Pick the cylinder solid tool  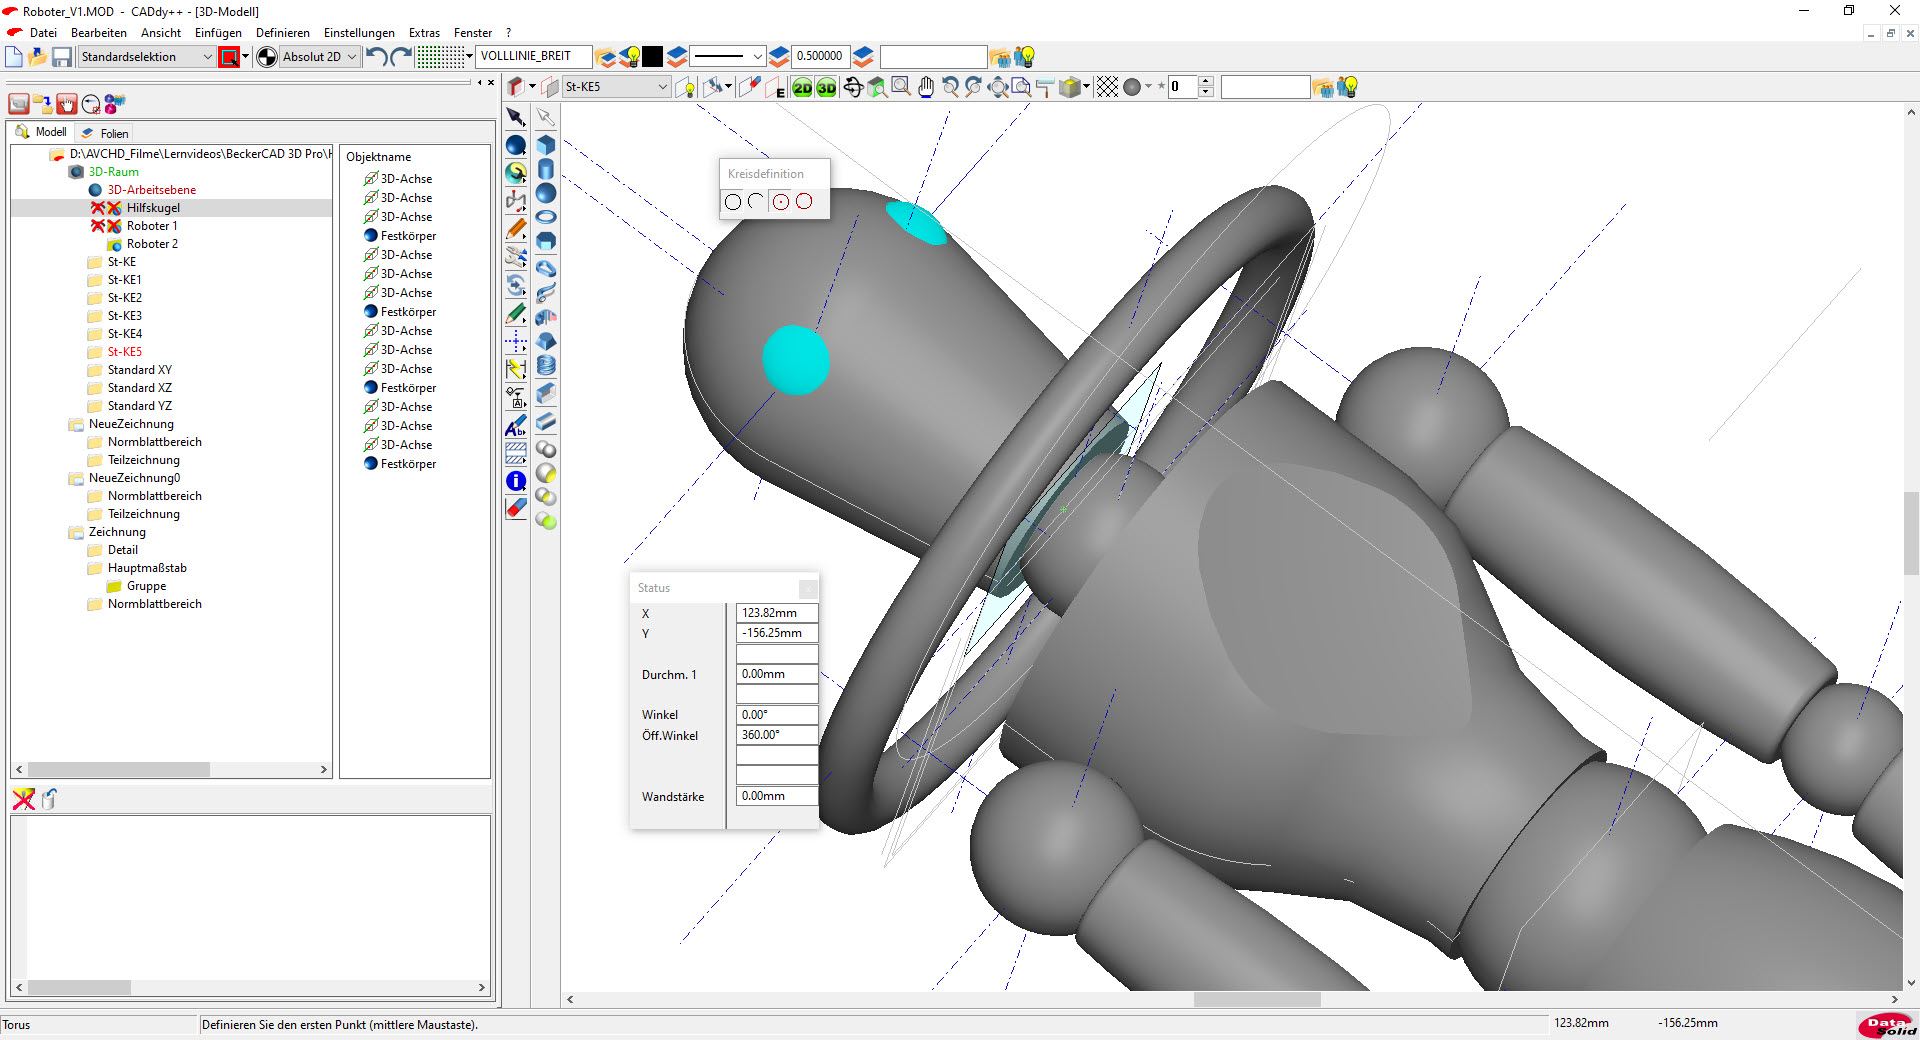[546, 169]
